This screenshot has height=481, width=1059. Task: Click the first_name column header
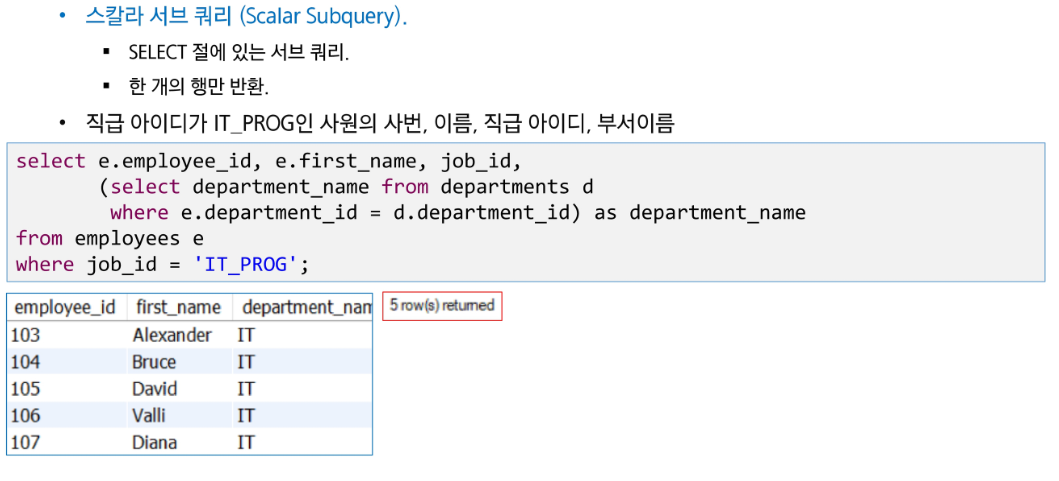(x=179, y=307)
